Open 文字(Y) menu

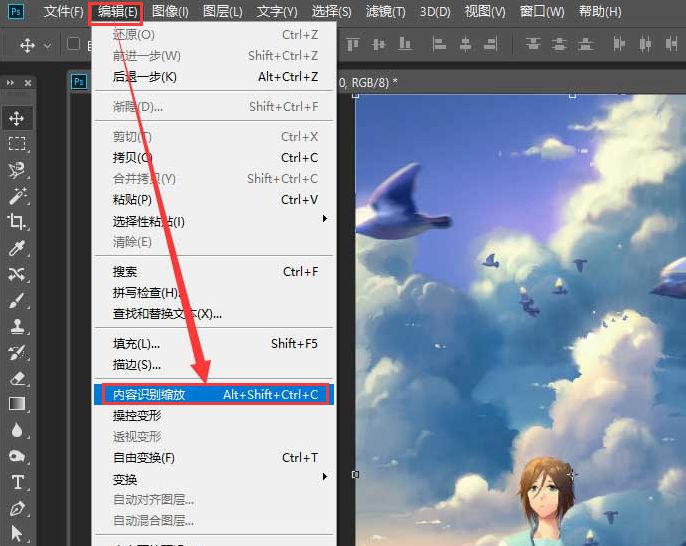277,12
